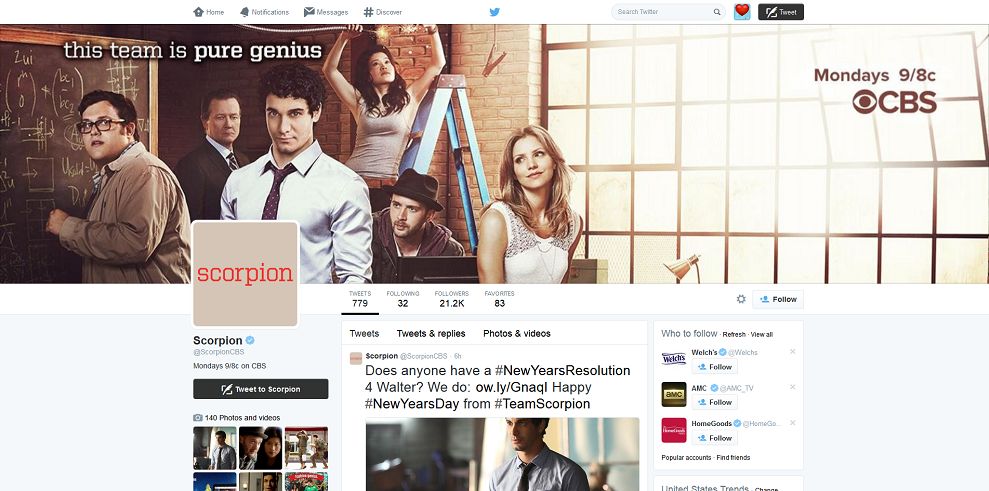This screenshot has width=989, height=491.
Task: View Favorites count 83
Action: (x=500, y=299)
